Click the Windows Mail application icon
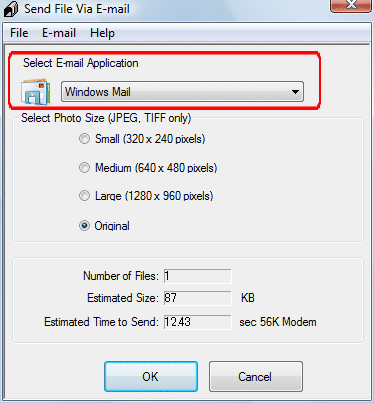Image resolution: width=374 pixels, height=403 pixels. pyautogui.click(x=36, y=92)
